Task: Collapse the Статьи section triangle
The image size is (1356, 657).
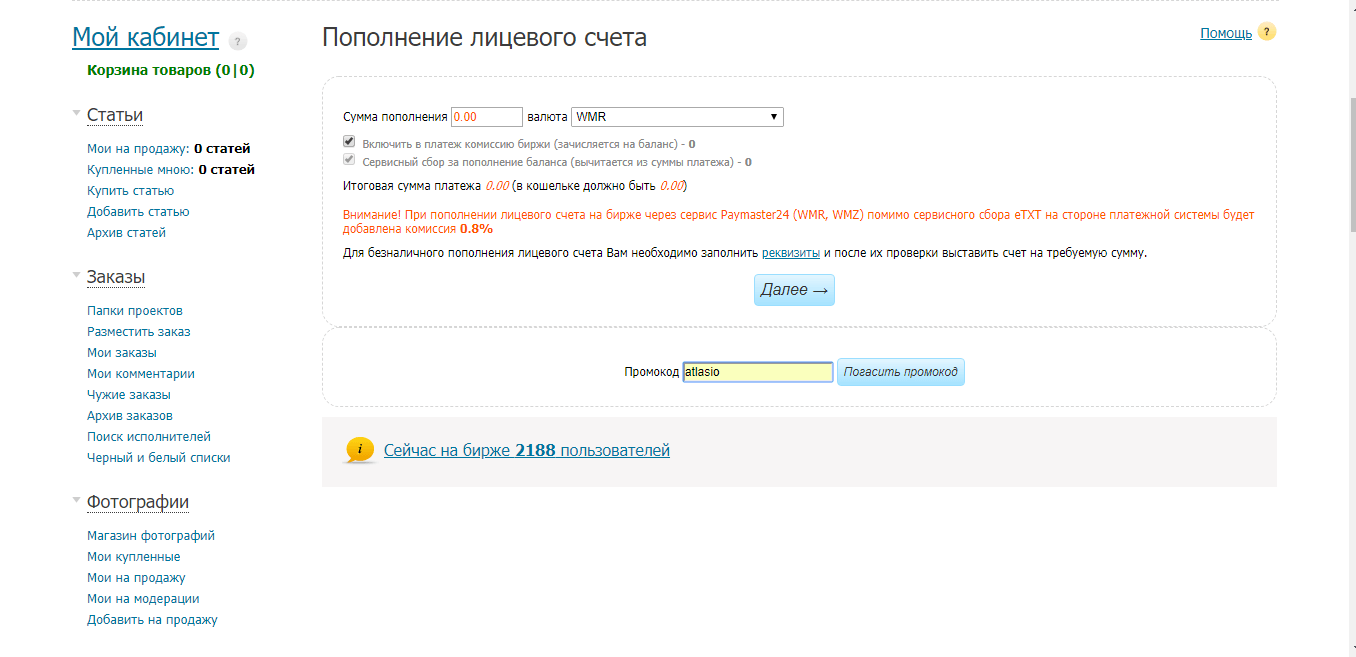Action: coord(76,114)
